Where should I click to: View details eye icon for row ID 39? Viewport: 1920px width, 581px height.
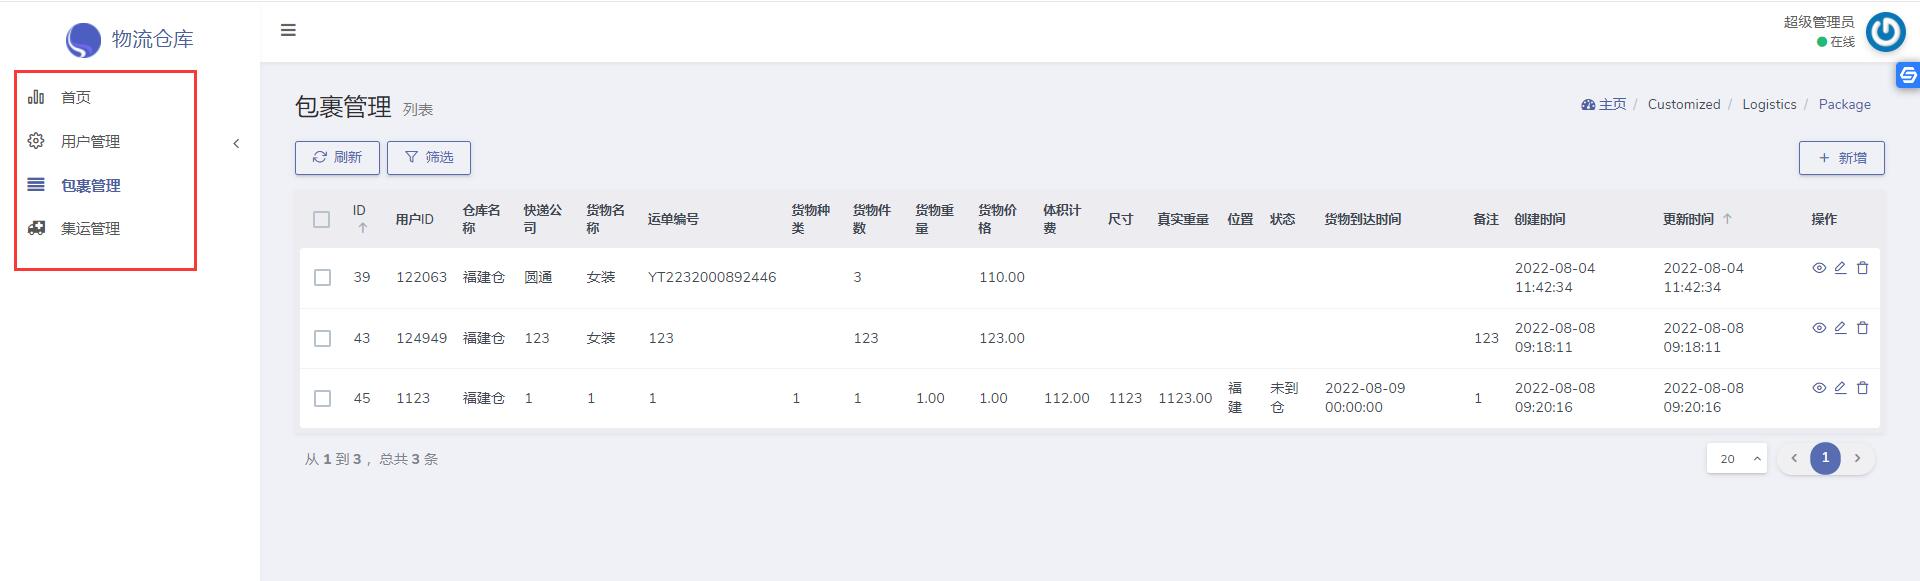coord(1819,268)
